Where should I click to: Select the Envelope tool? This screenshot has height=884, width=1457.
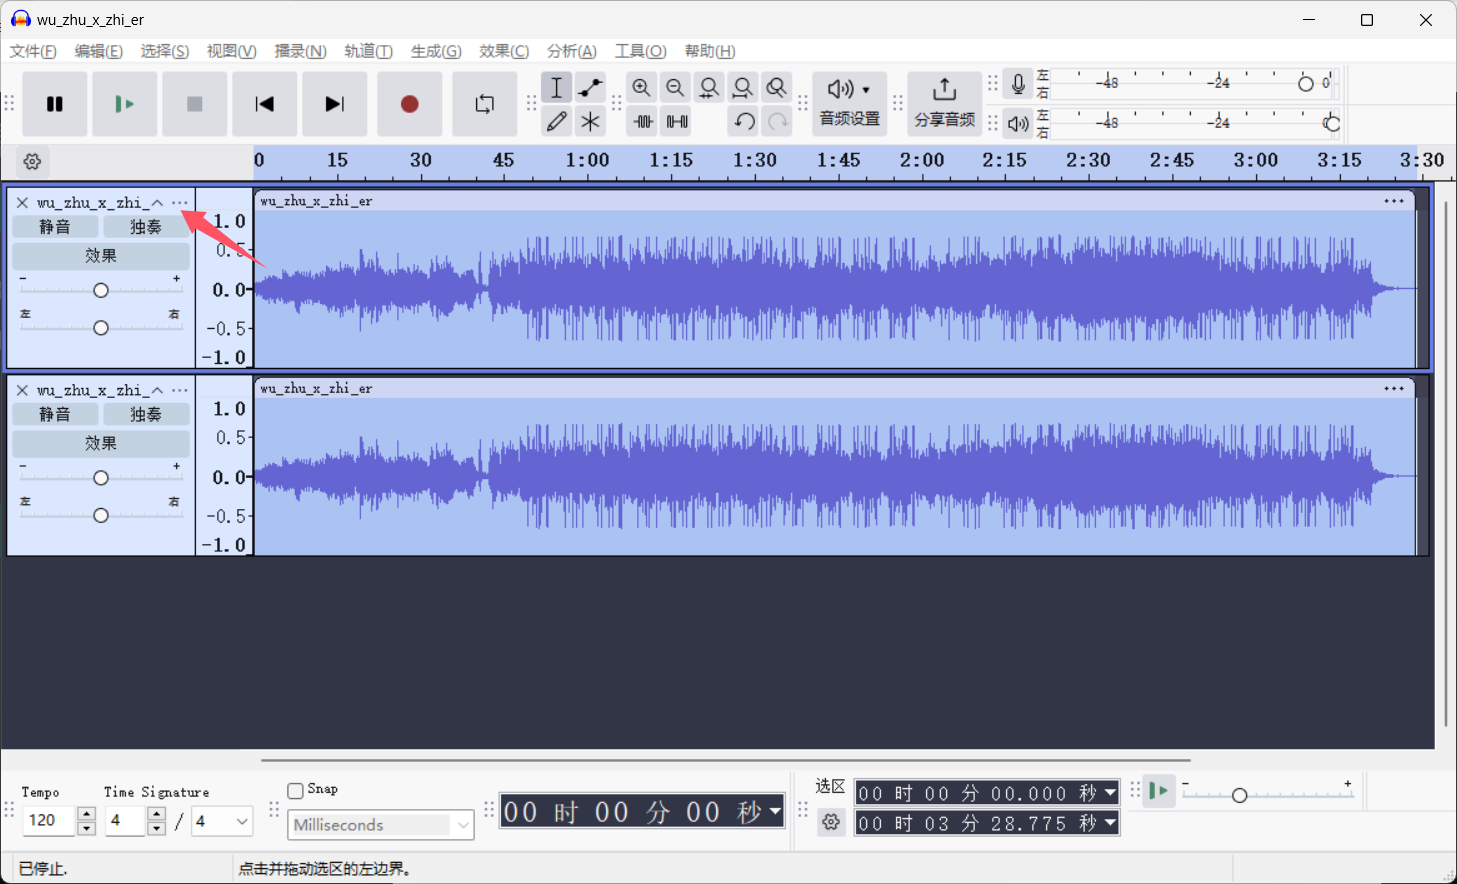click(x=590, y=88)
